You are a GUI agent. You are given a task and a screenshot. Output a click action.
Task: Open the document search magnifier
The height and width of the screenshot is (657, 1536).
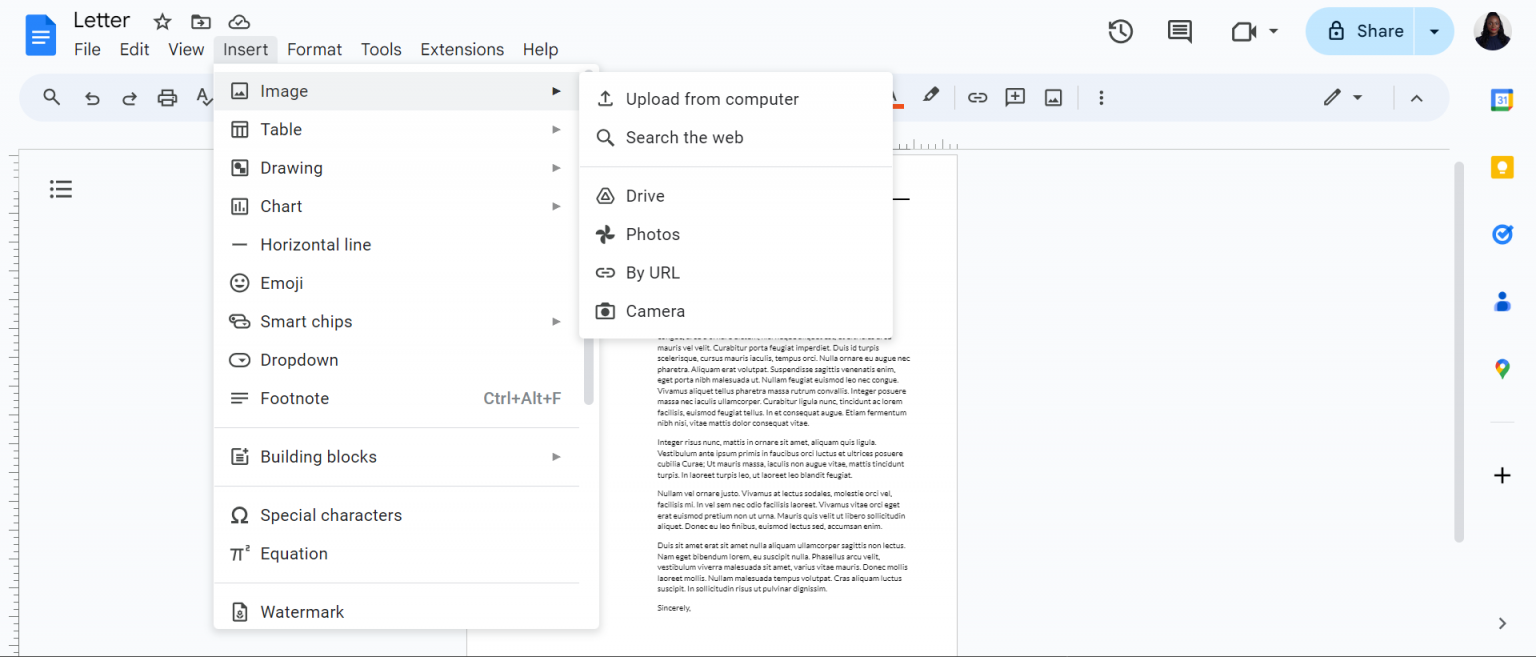coord(51,97)
